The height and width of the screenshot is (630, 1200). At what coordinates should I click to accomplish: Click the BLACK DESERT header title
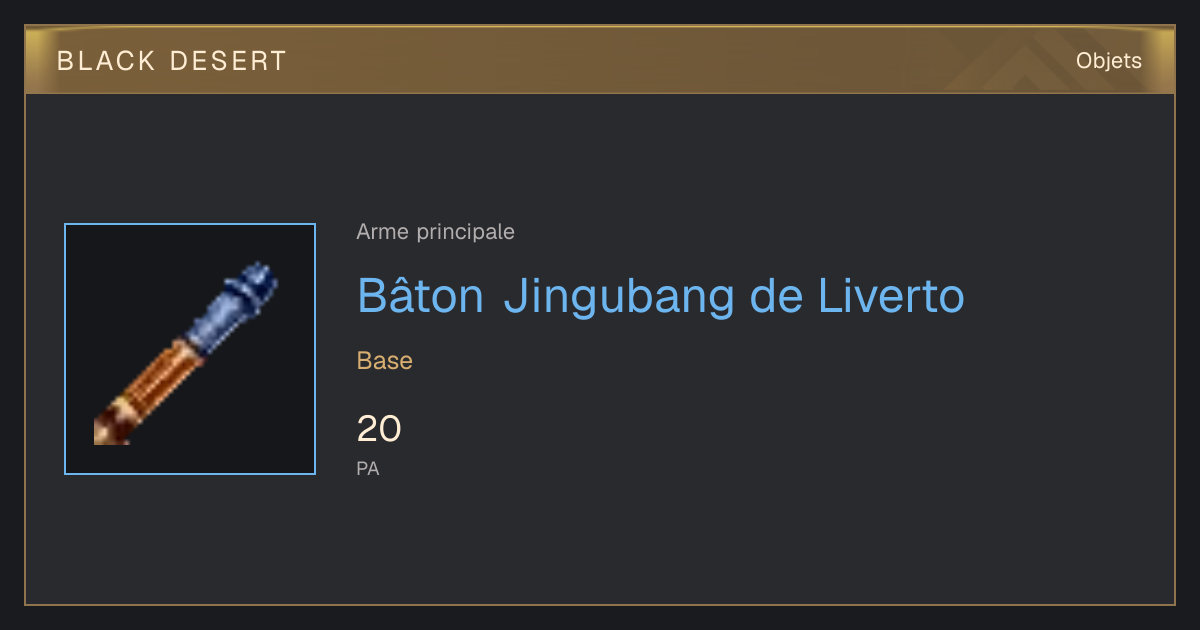[172, 61]
